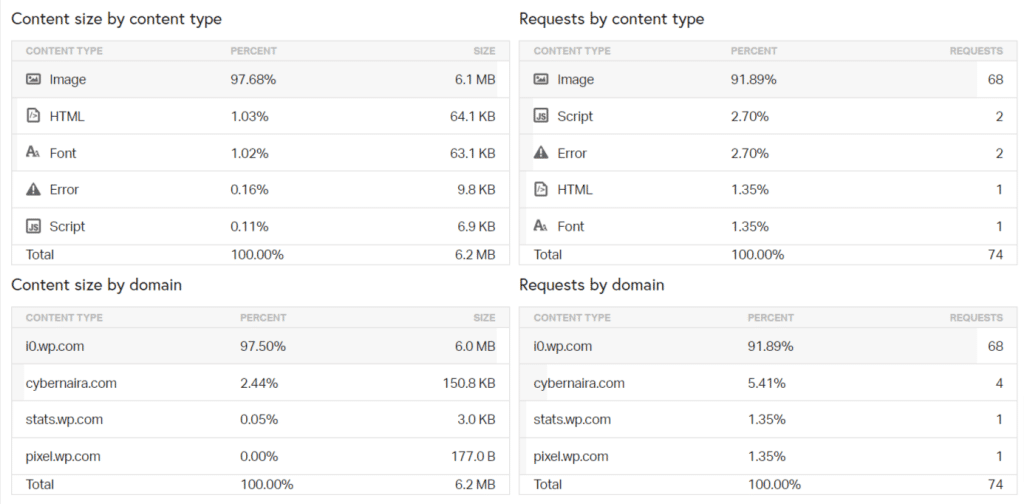The image size is (1024, 504).
Task: Select stats.wp.com row in content size by domain
Action: (x=261, y=419)
